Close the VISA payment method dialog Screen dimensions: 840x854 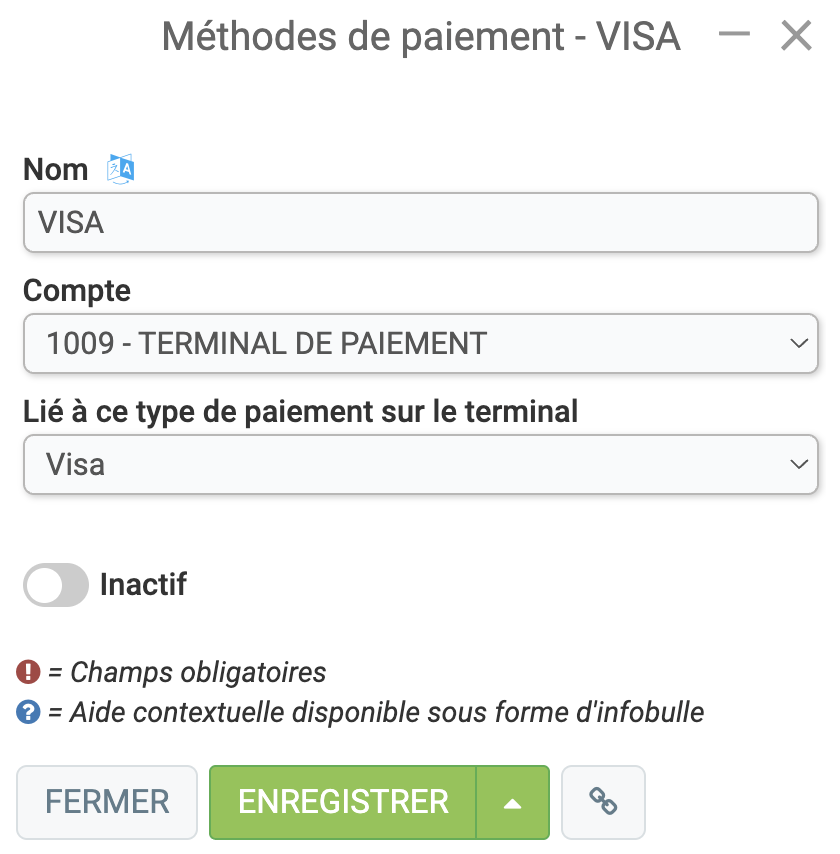(796, 35)
